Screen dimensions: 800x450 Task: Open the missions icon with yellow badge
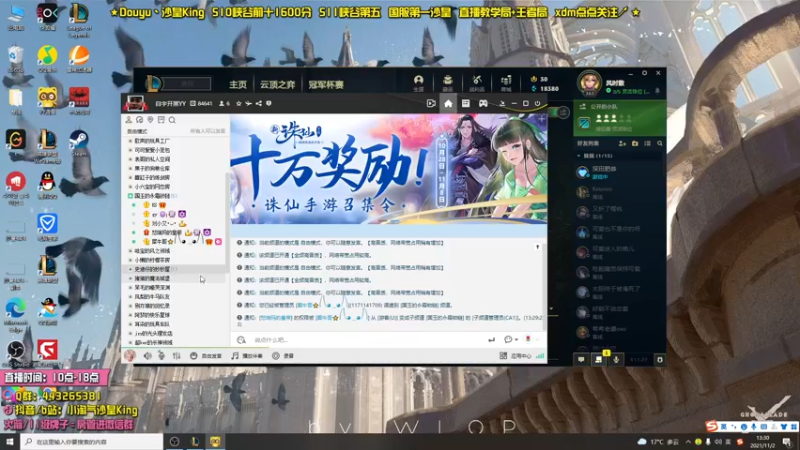599,359
